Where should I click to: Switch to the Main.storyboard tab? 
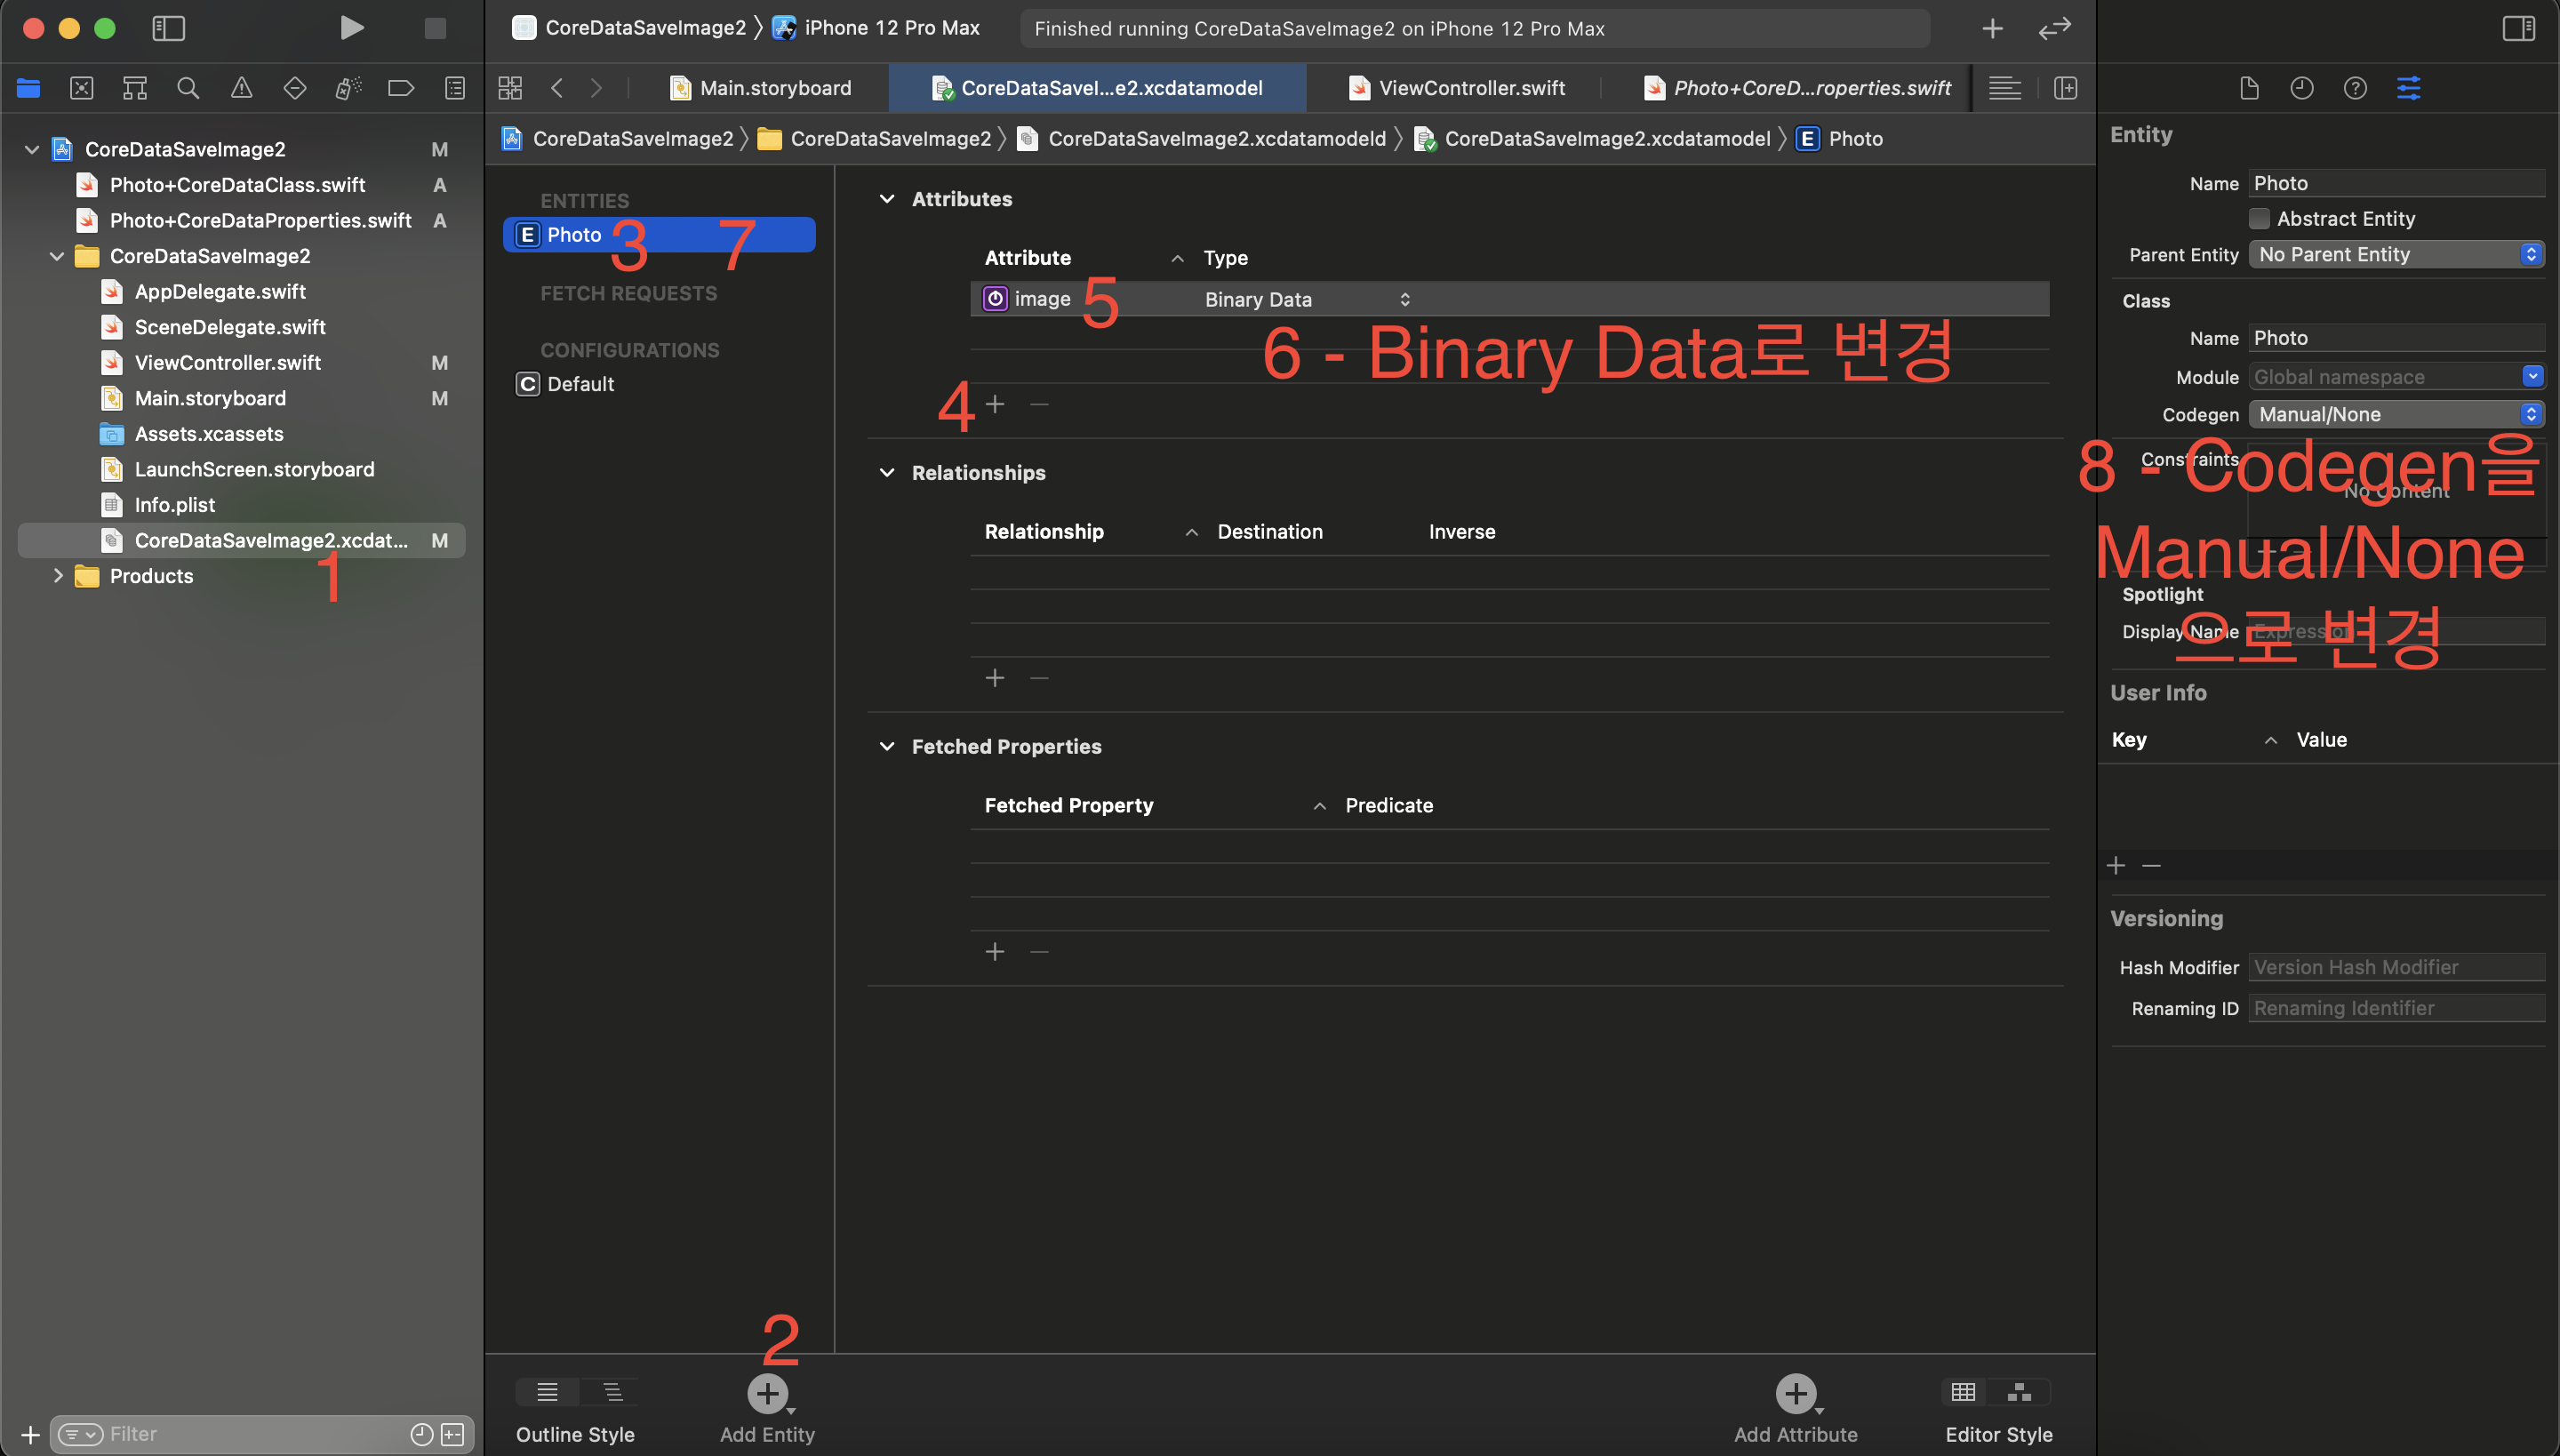(775, 88)
